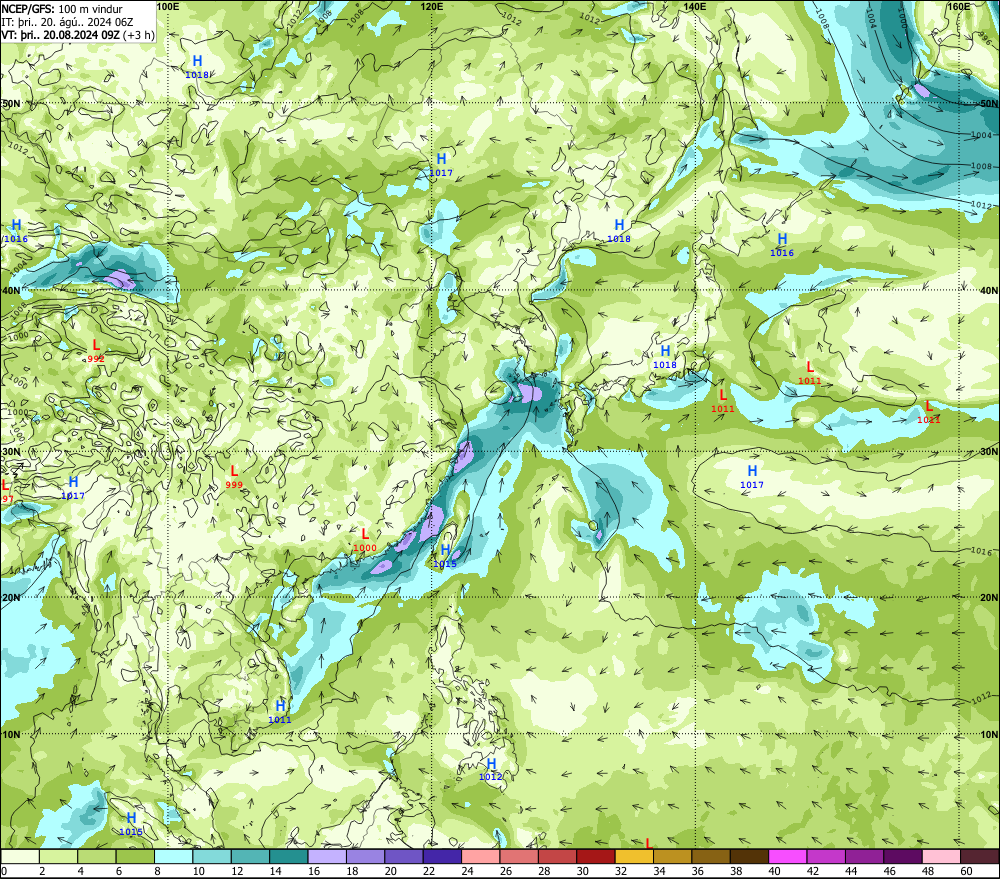This screenshot has height=879, width=1000.
Task: Click the legend value label '8'
Action: [x=158, y=871]
